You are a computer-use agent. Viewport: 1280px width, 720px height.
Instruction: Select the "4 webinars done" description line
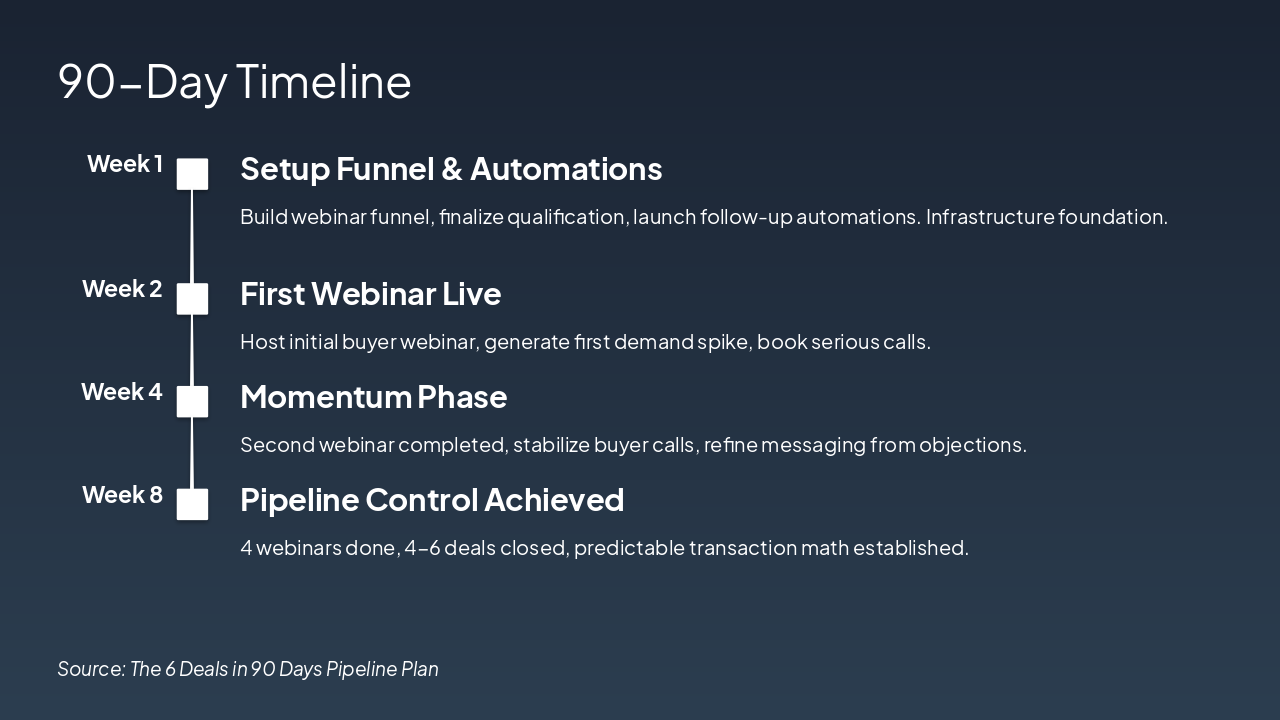(x=604, y=548)
